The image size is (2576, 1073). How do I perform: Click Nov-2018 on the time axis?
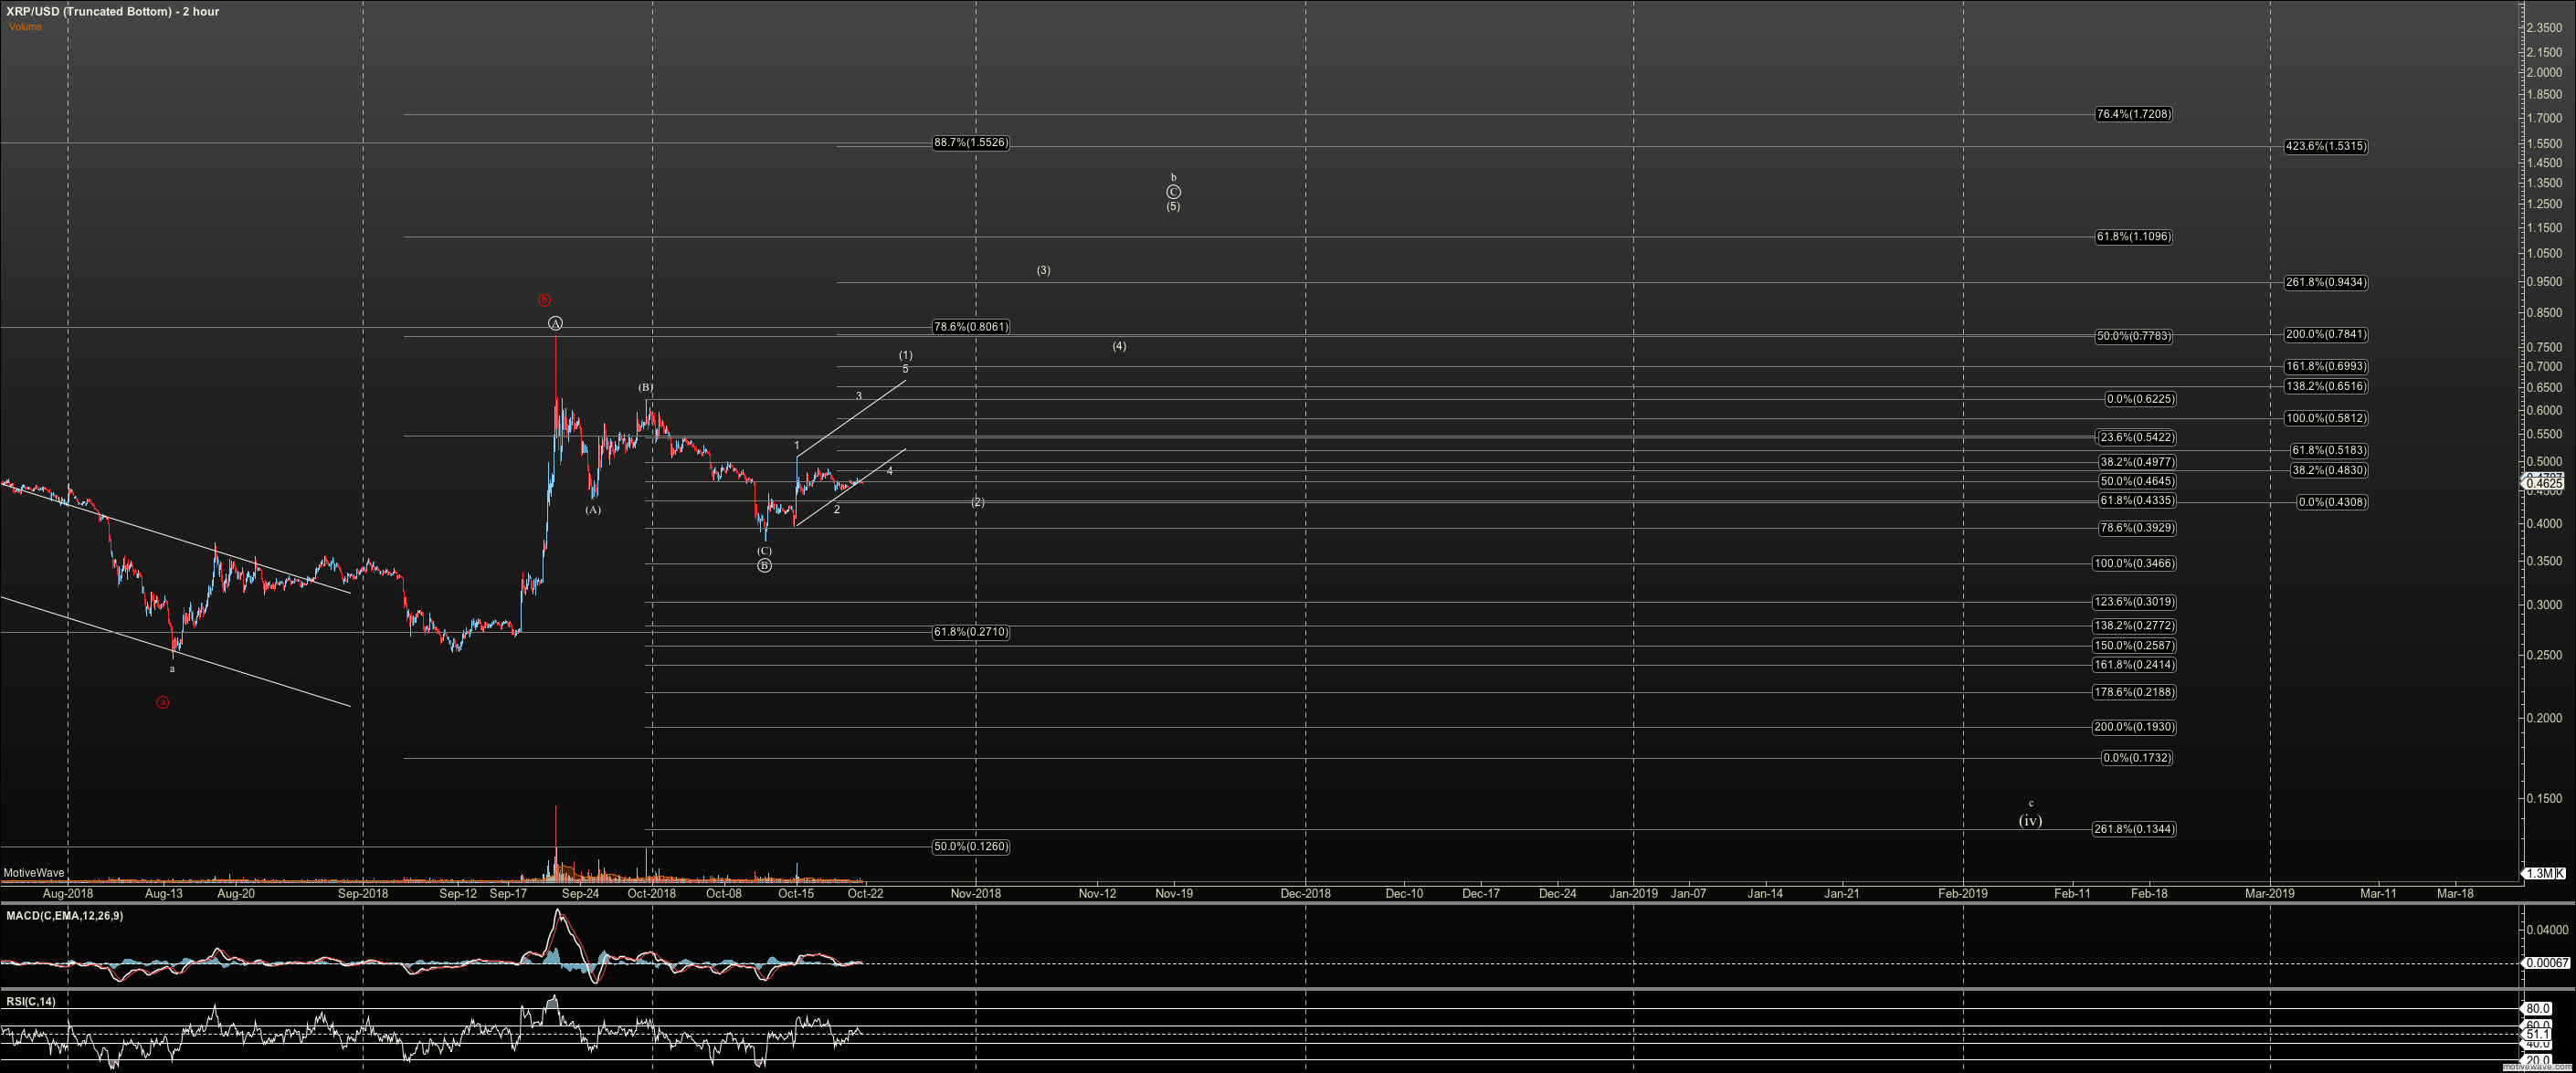pos(975,893)
